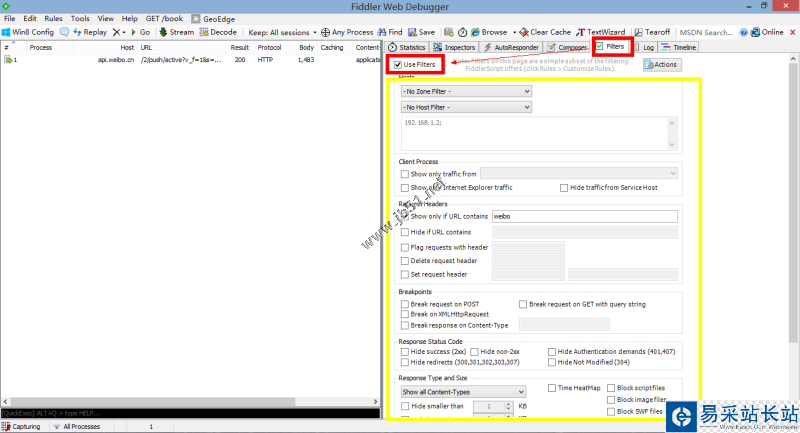Click the All Processes status filter
800x433 pixels.
pyautogui.click(x=77, y=426)
